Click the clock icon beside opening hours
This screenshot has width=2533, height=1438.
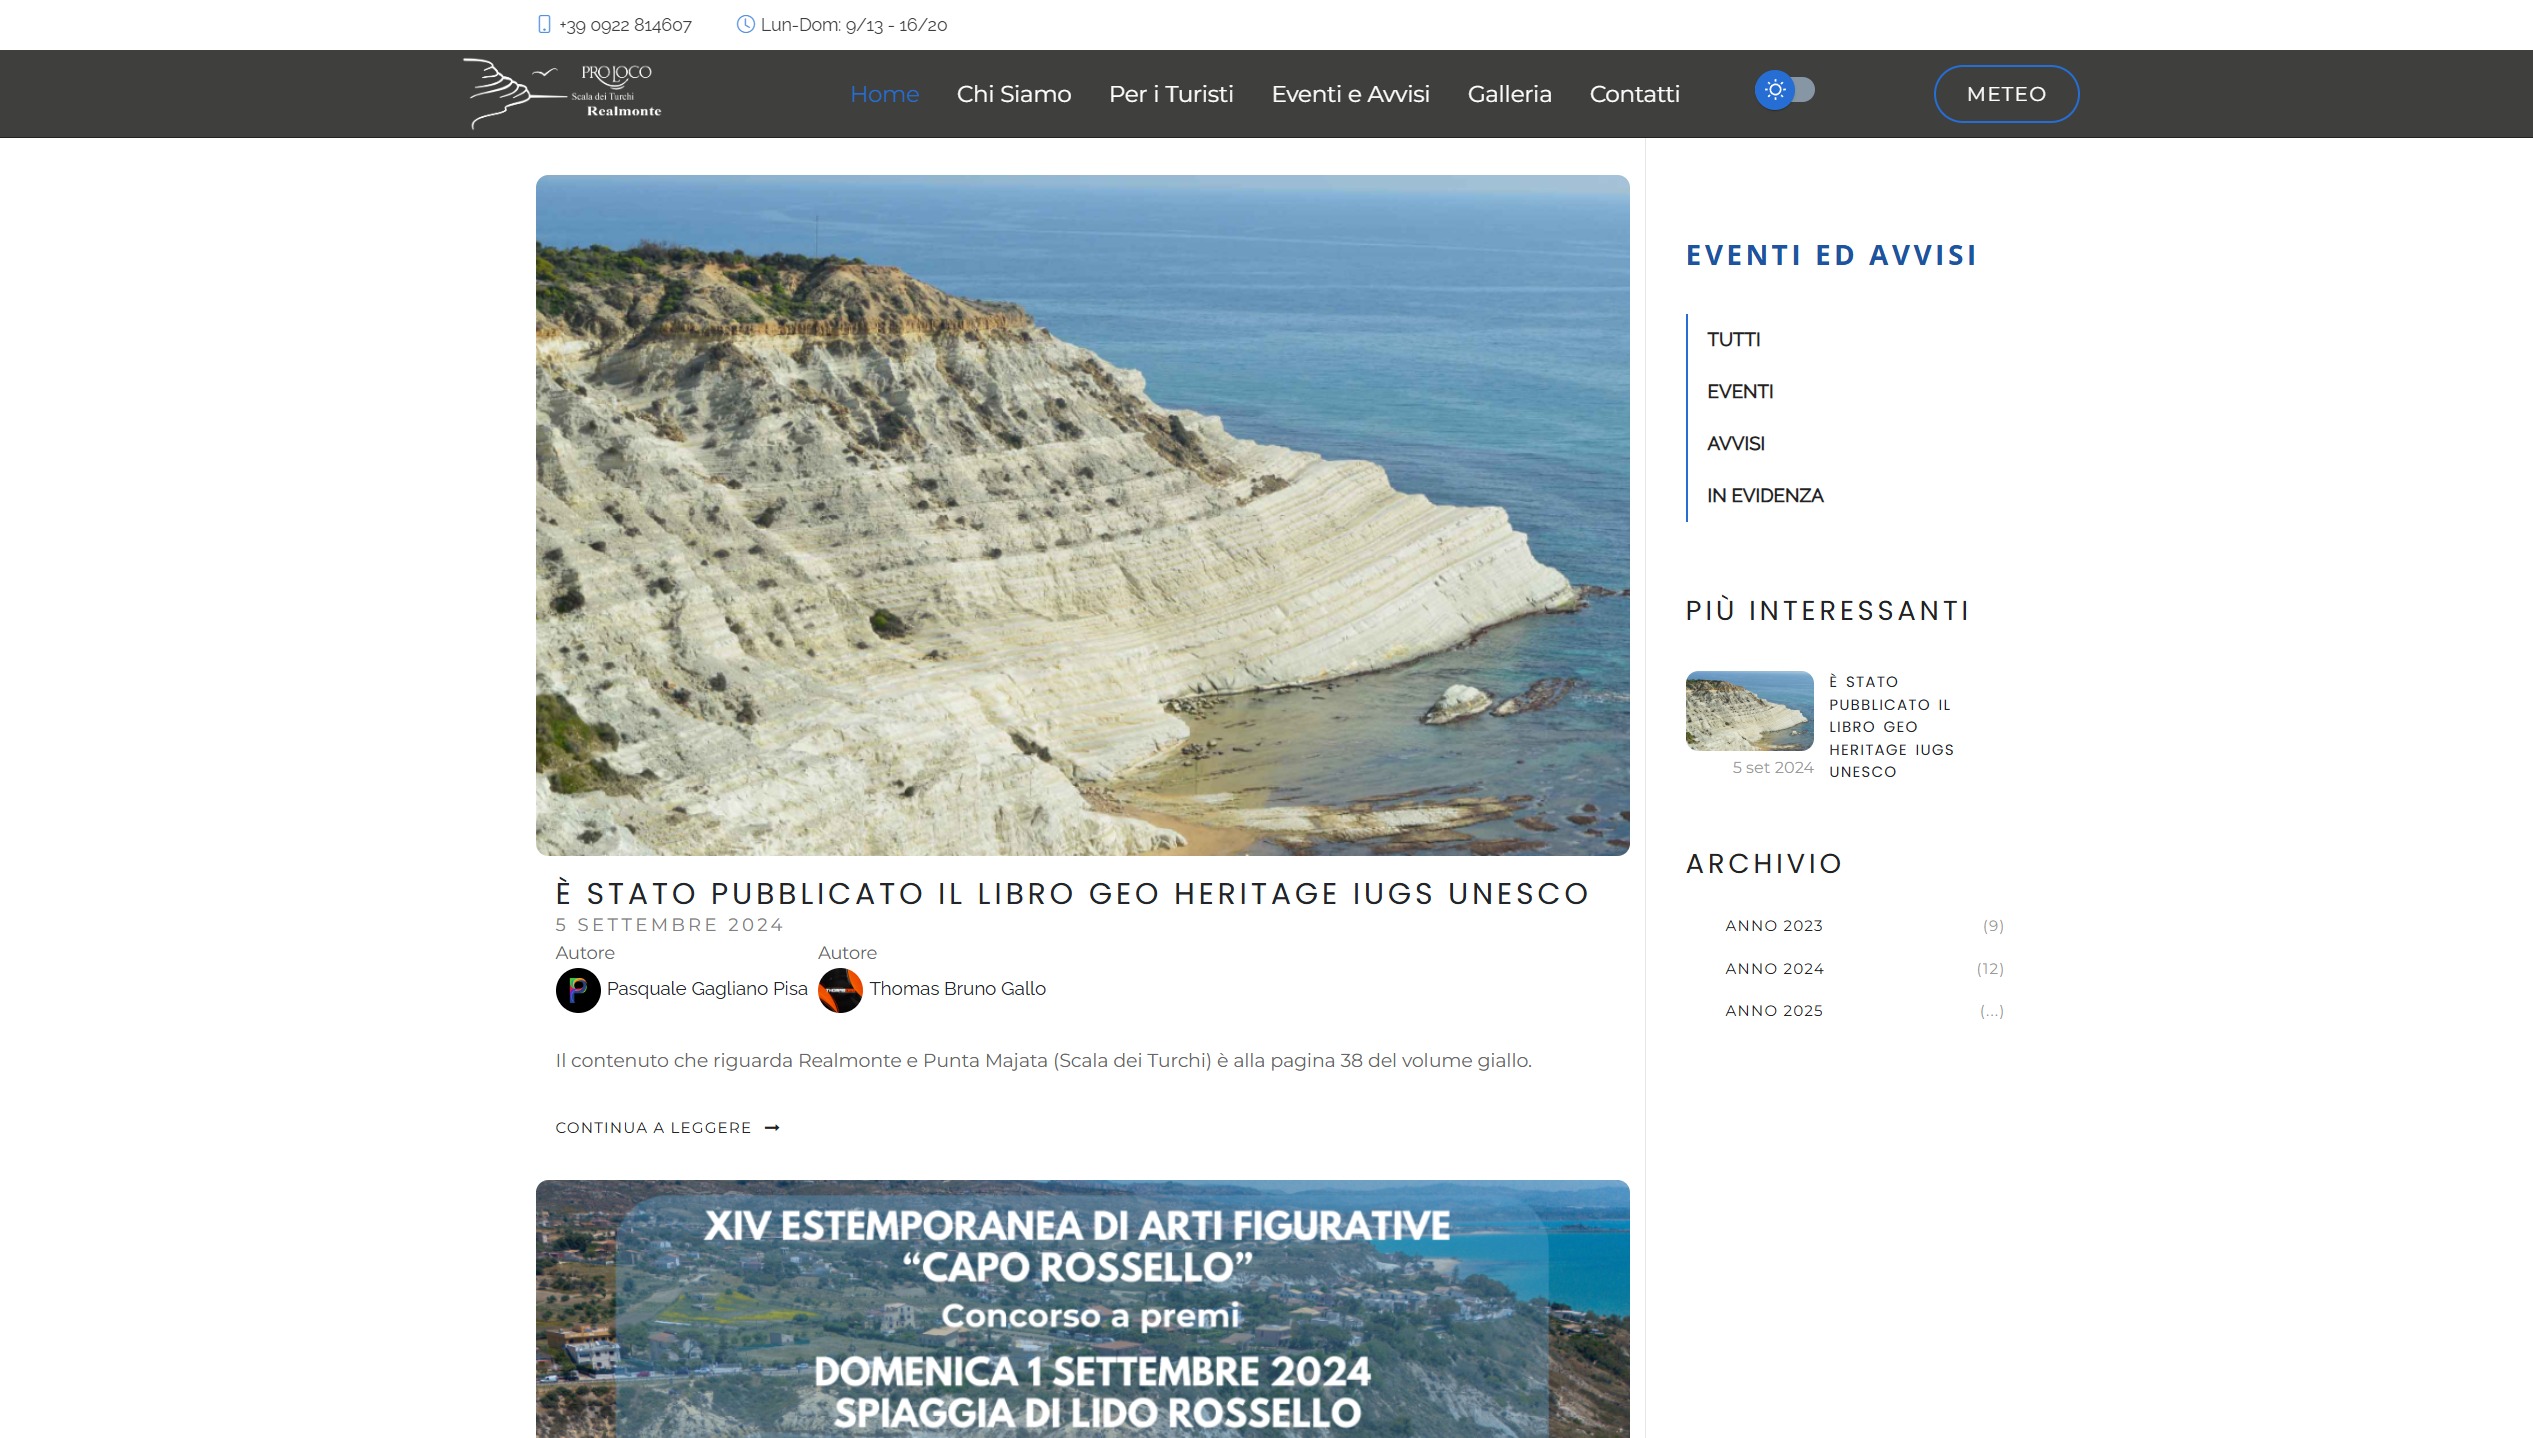tap(745, 24)
